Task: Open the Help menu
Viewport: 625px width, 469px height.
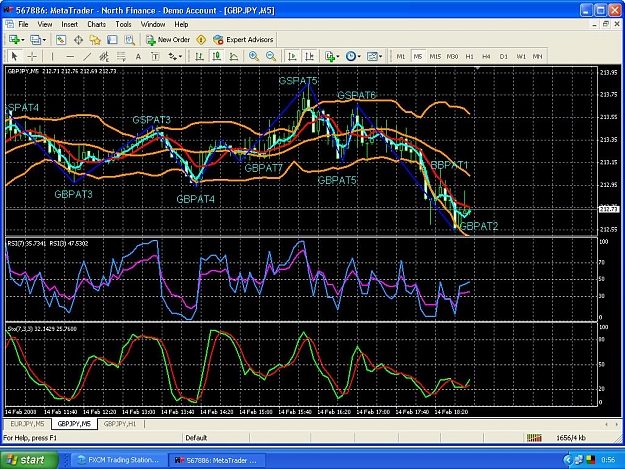Action: coord(181,24)
